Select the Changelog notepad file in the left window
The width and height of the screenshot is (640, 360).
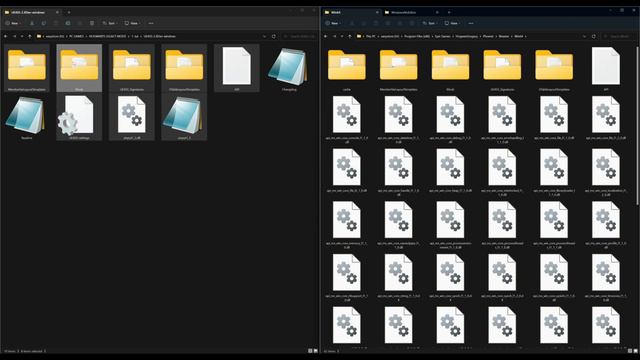coord(289,69)
